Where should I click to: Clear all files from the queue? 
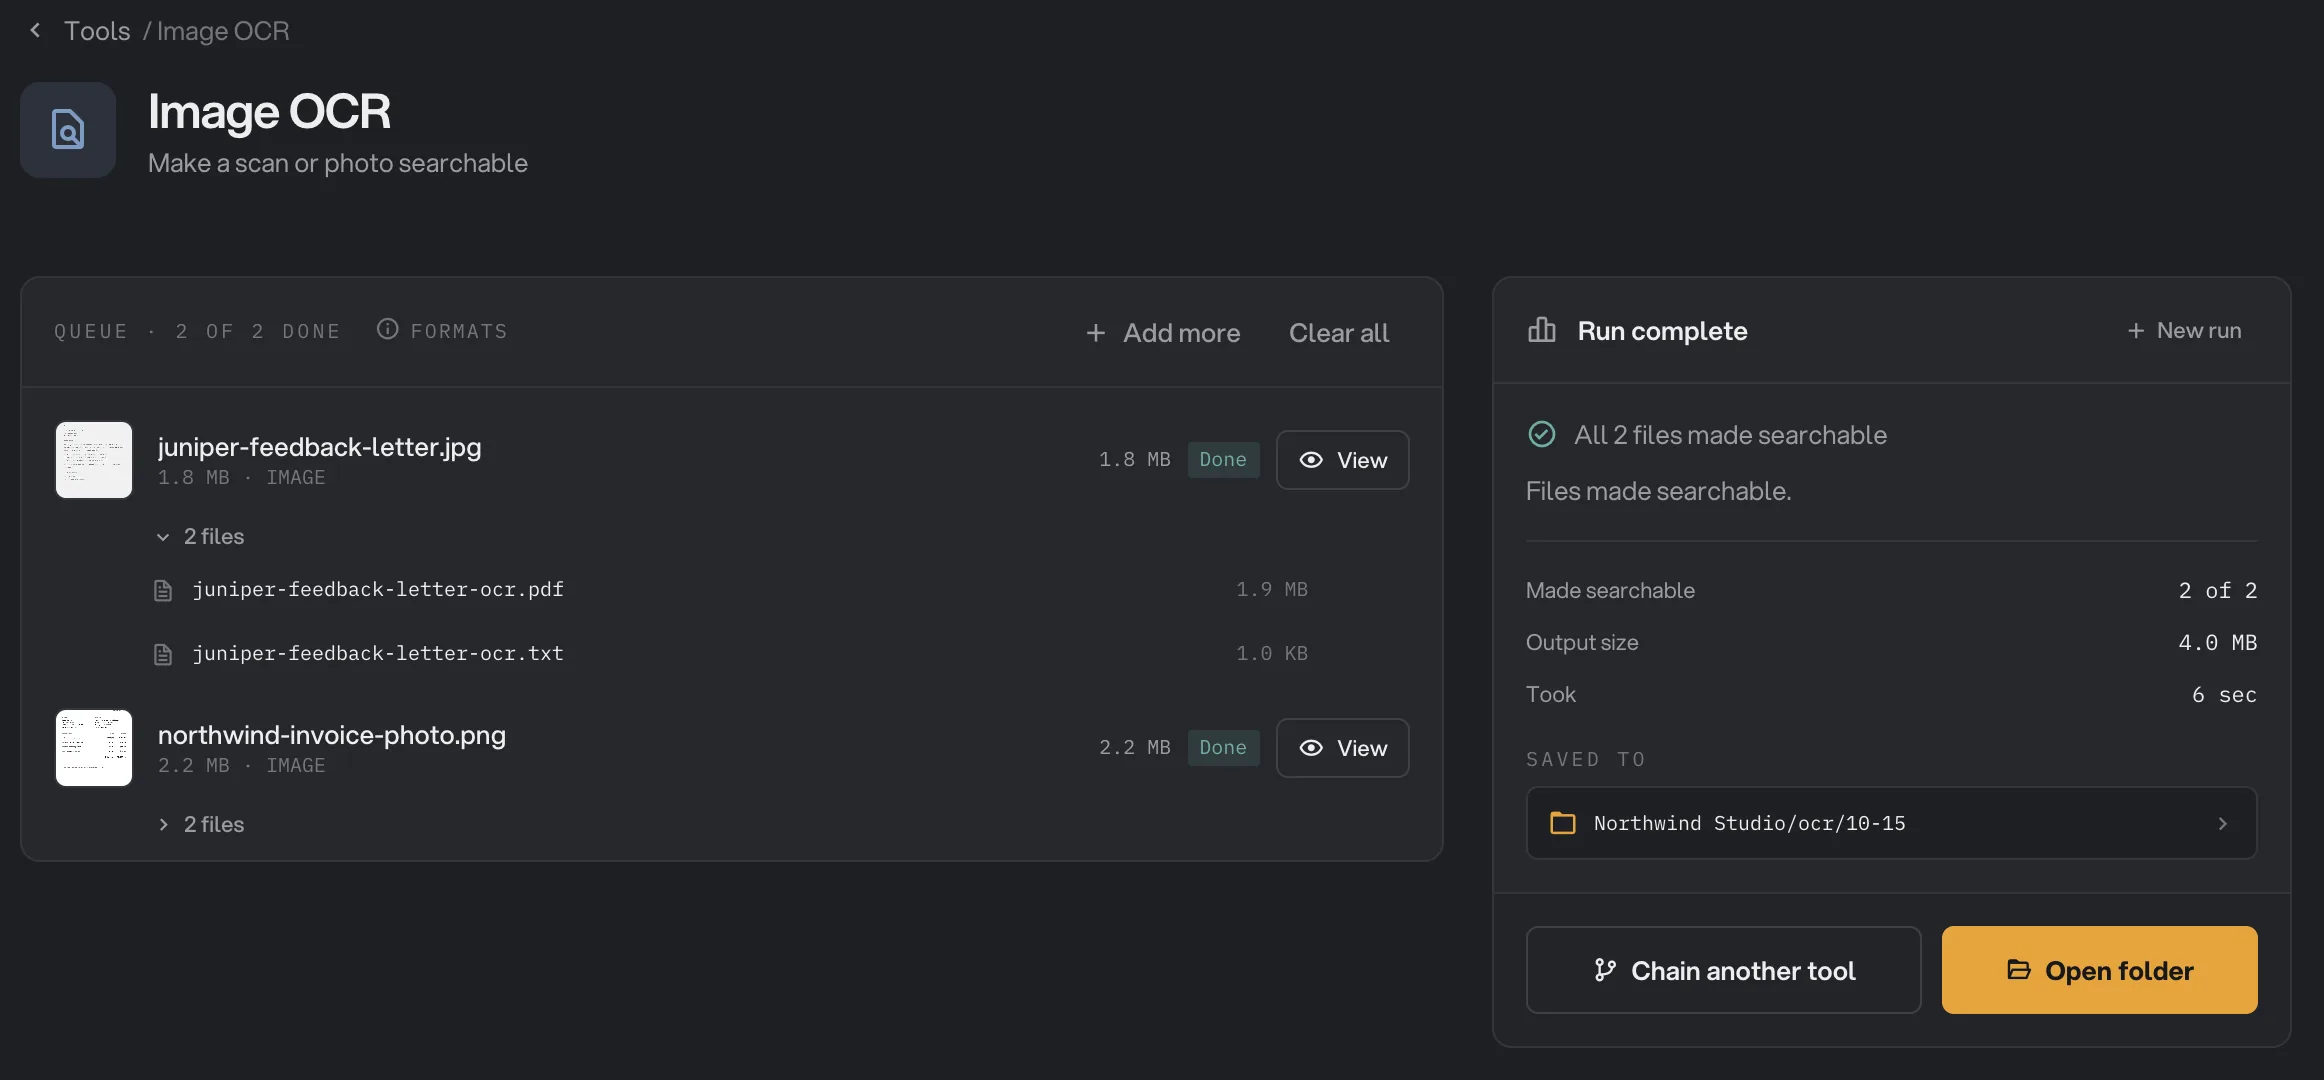[1339, 333]
